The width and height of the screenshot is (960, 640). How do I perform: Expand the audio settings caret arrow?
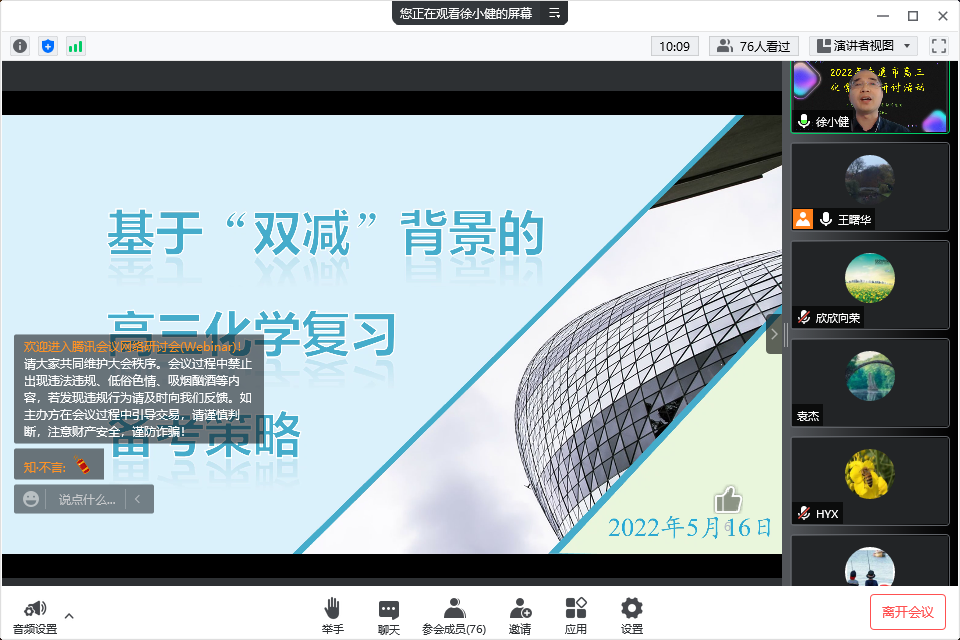point(69,617)
